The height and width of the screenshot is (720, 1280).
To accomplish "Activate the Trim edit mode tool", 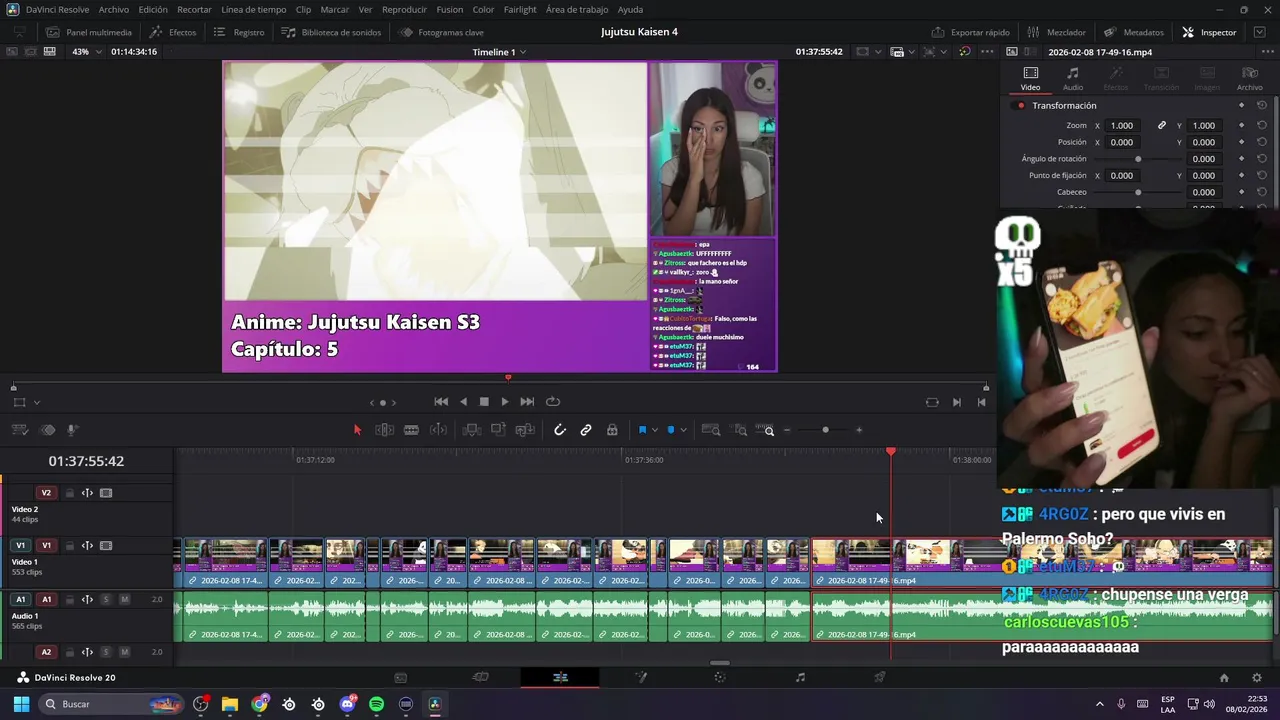I will tap(384, 430).
